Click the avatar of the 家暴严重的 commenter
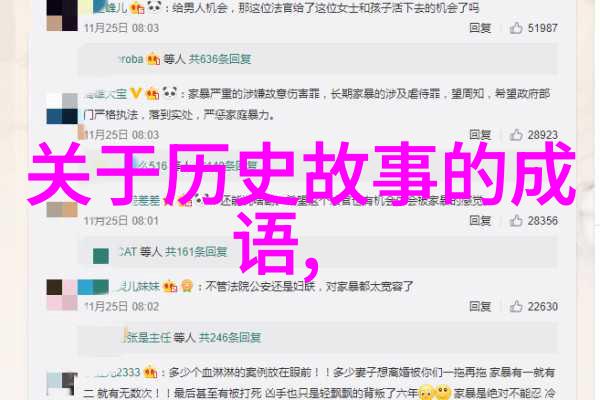600x400 pixels. tap(62, 108)
